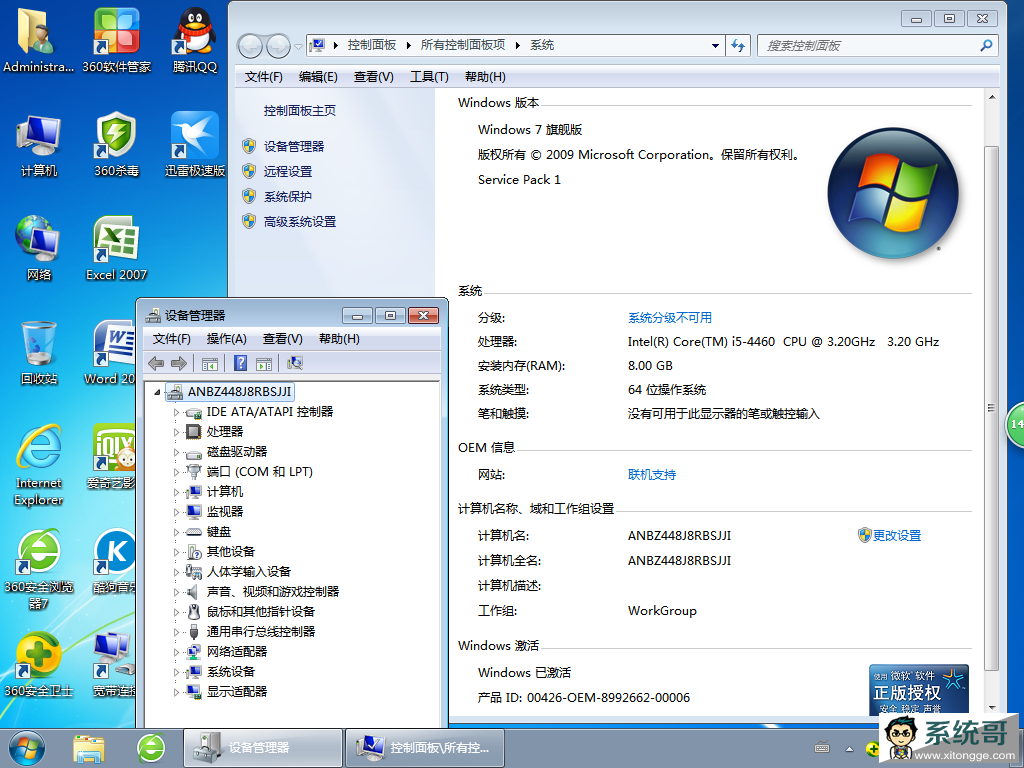Open 编辑(E) menu in control panel
The width and height of the screenshot is (1024, 768).
point(318,77)
